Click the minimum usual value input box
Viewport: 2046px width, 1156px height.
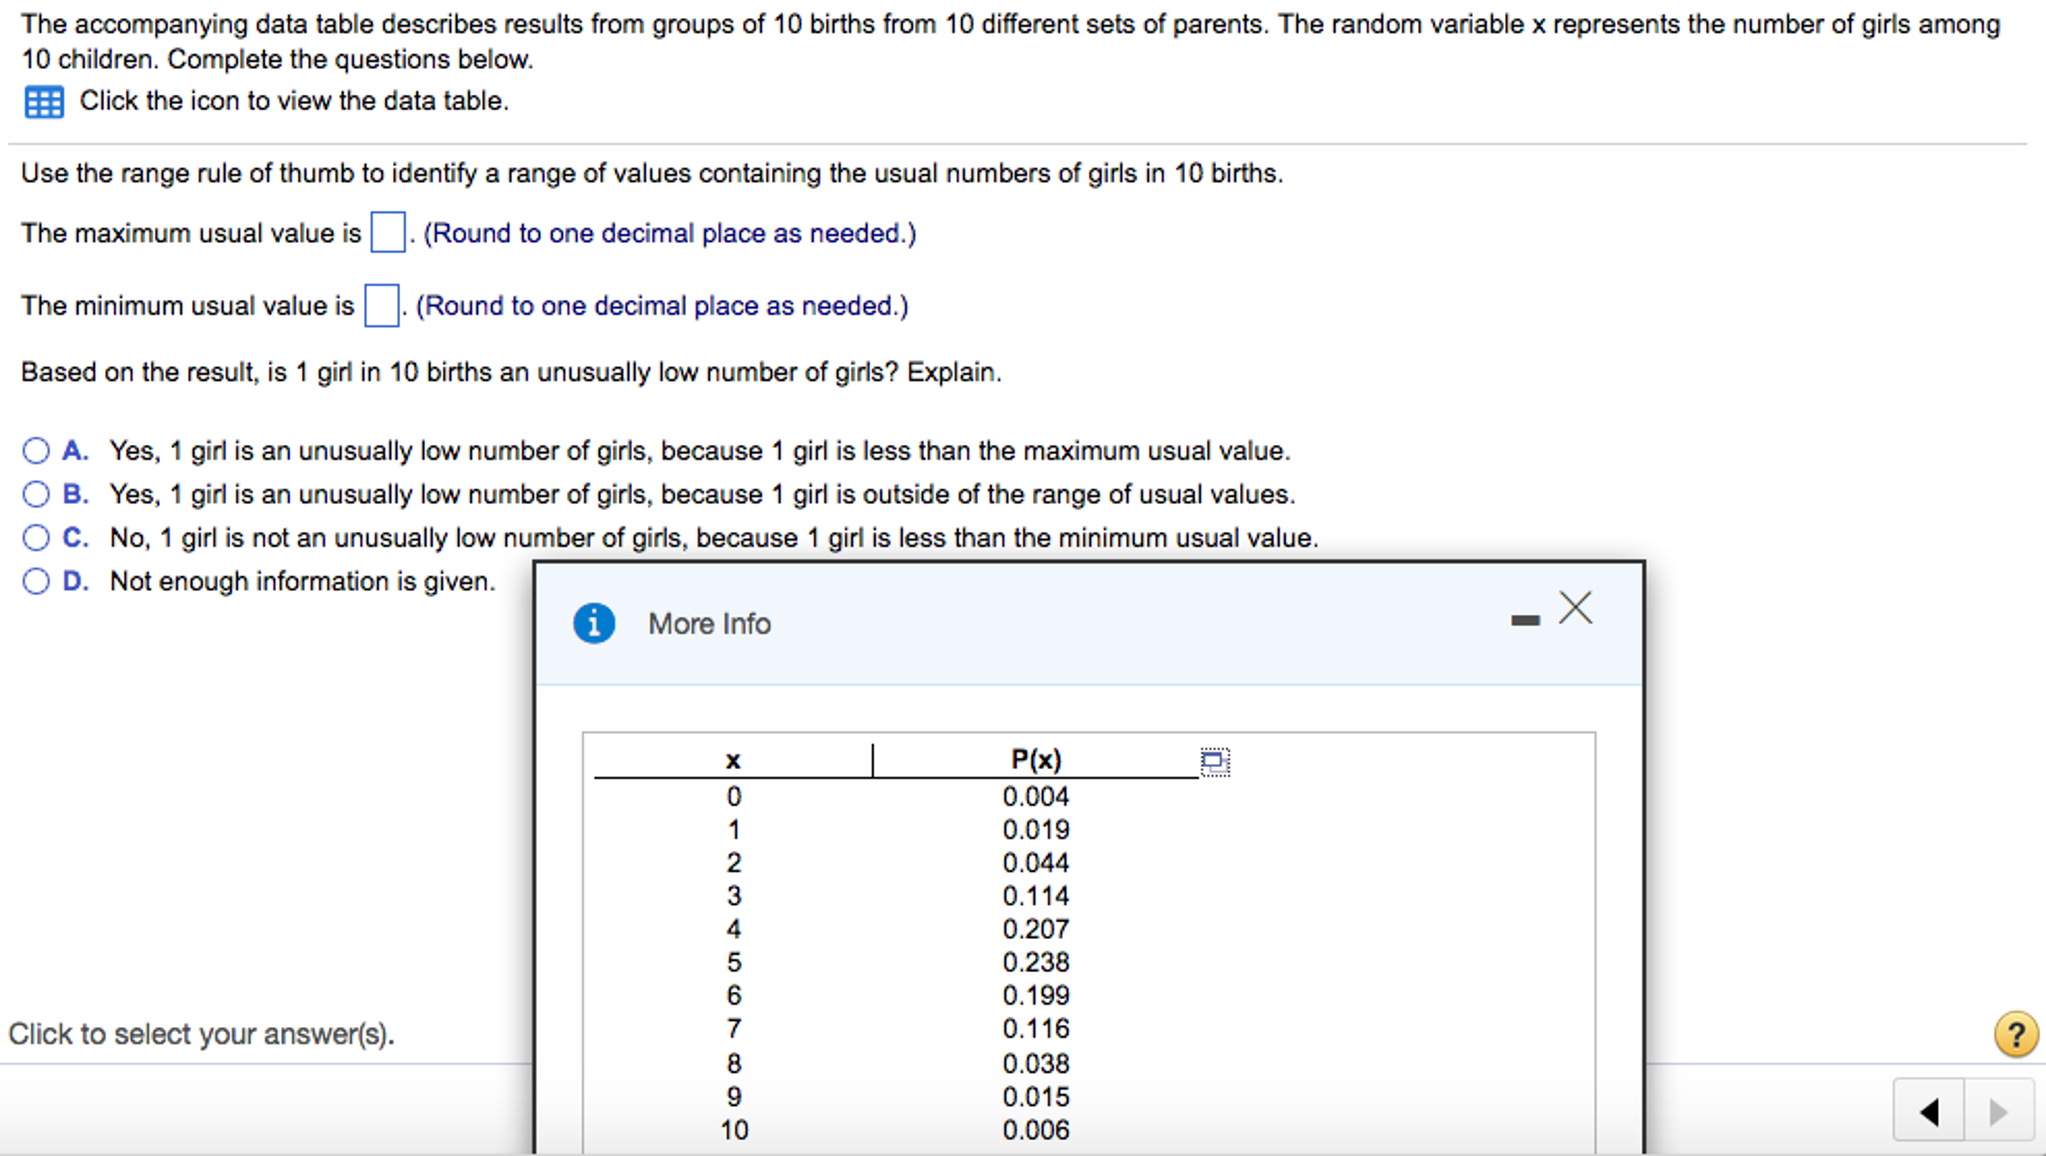point(380,305)
